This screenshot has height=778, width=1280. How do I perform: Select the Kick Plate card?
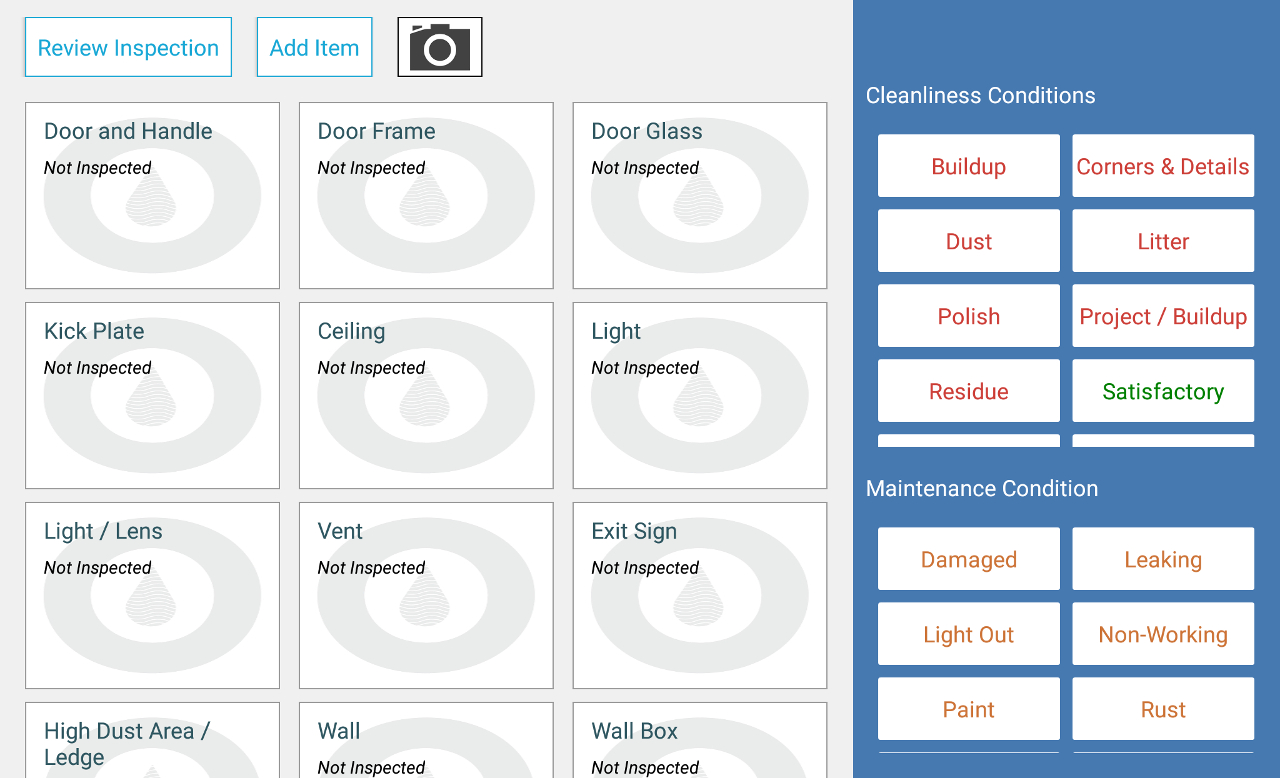coord(152,395)
